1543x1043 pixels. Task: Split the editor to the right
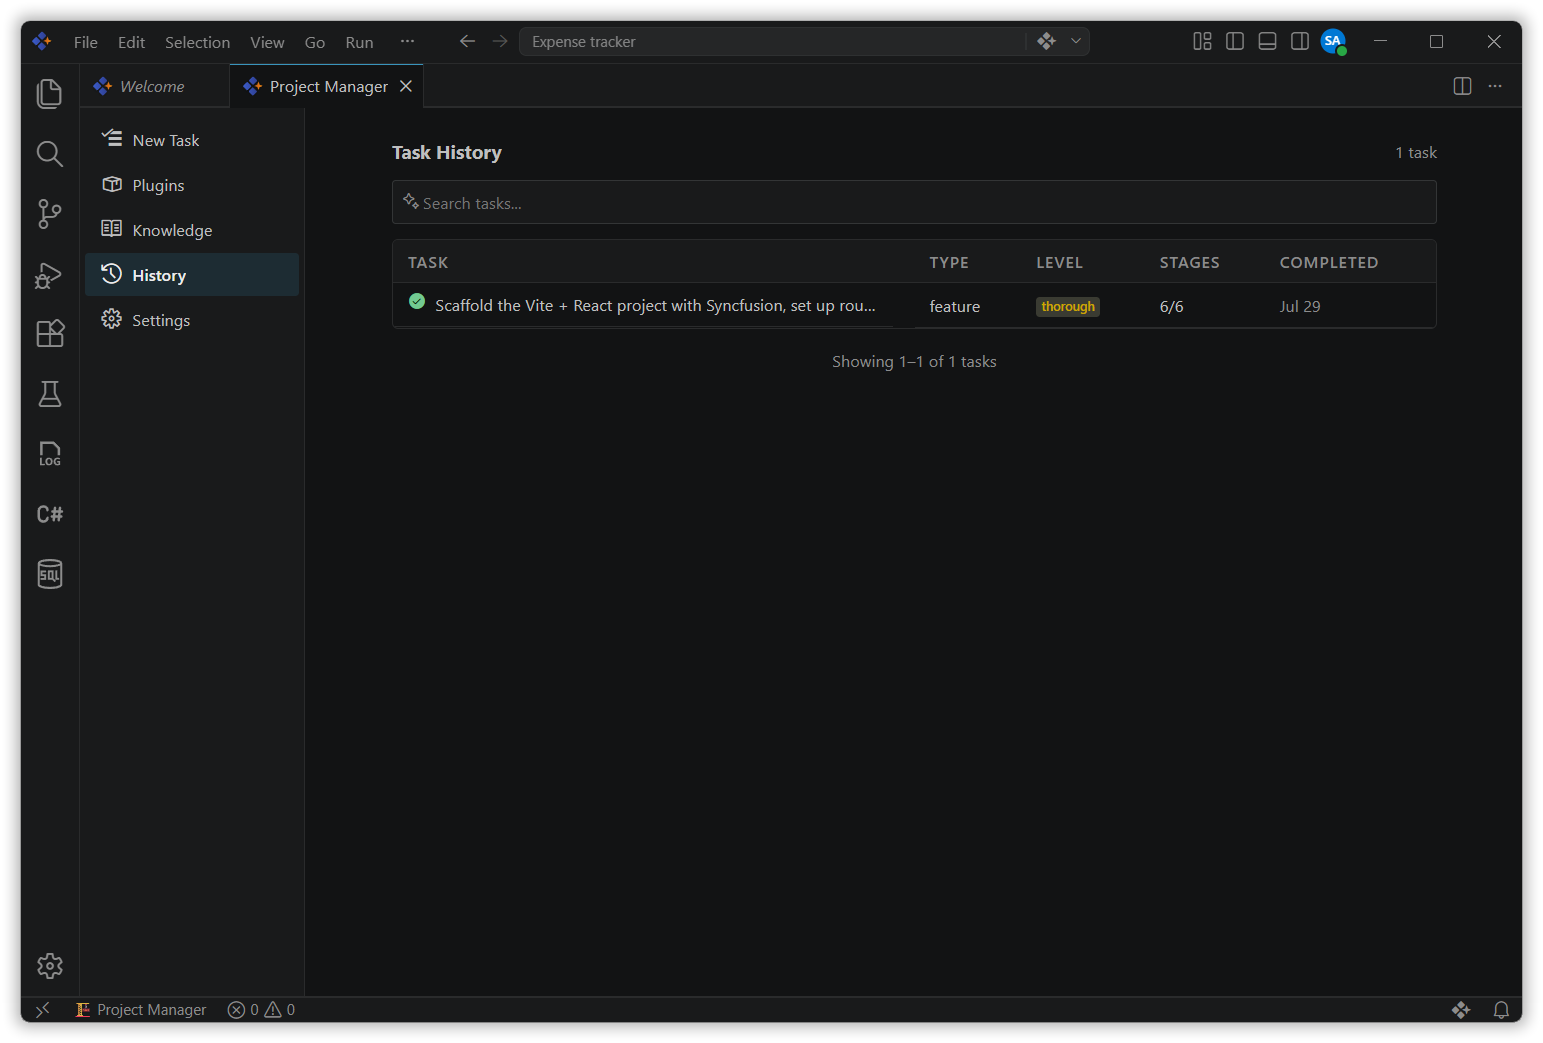tap(1462, 86)
